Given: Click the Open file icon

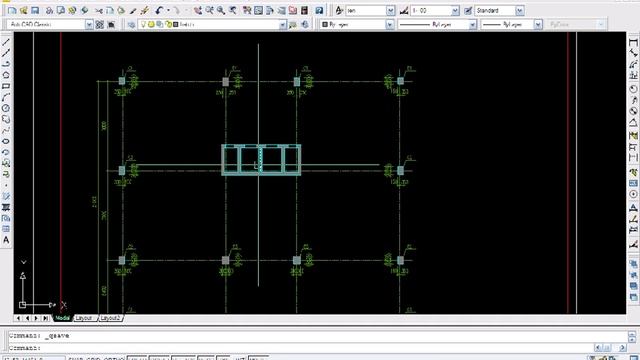Looking at the screenshot, I should click(x=23, y=11).
